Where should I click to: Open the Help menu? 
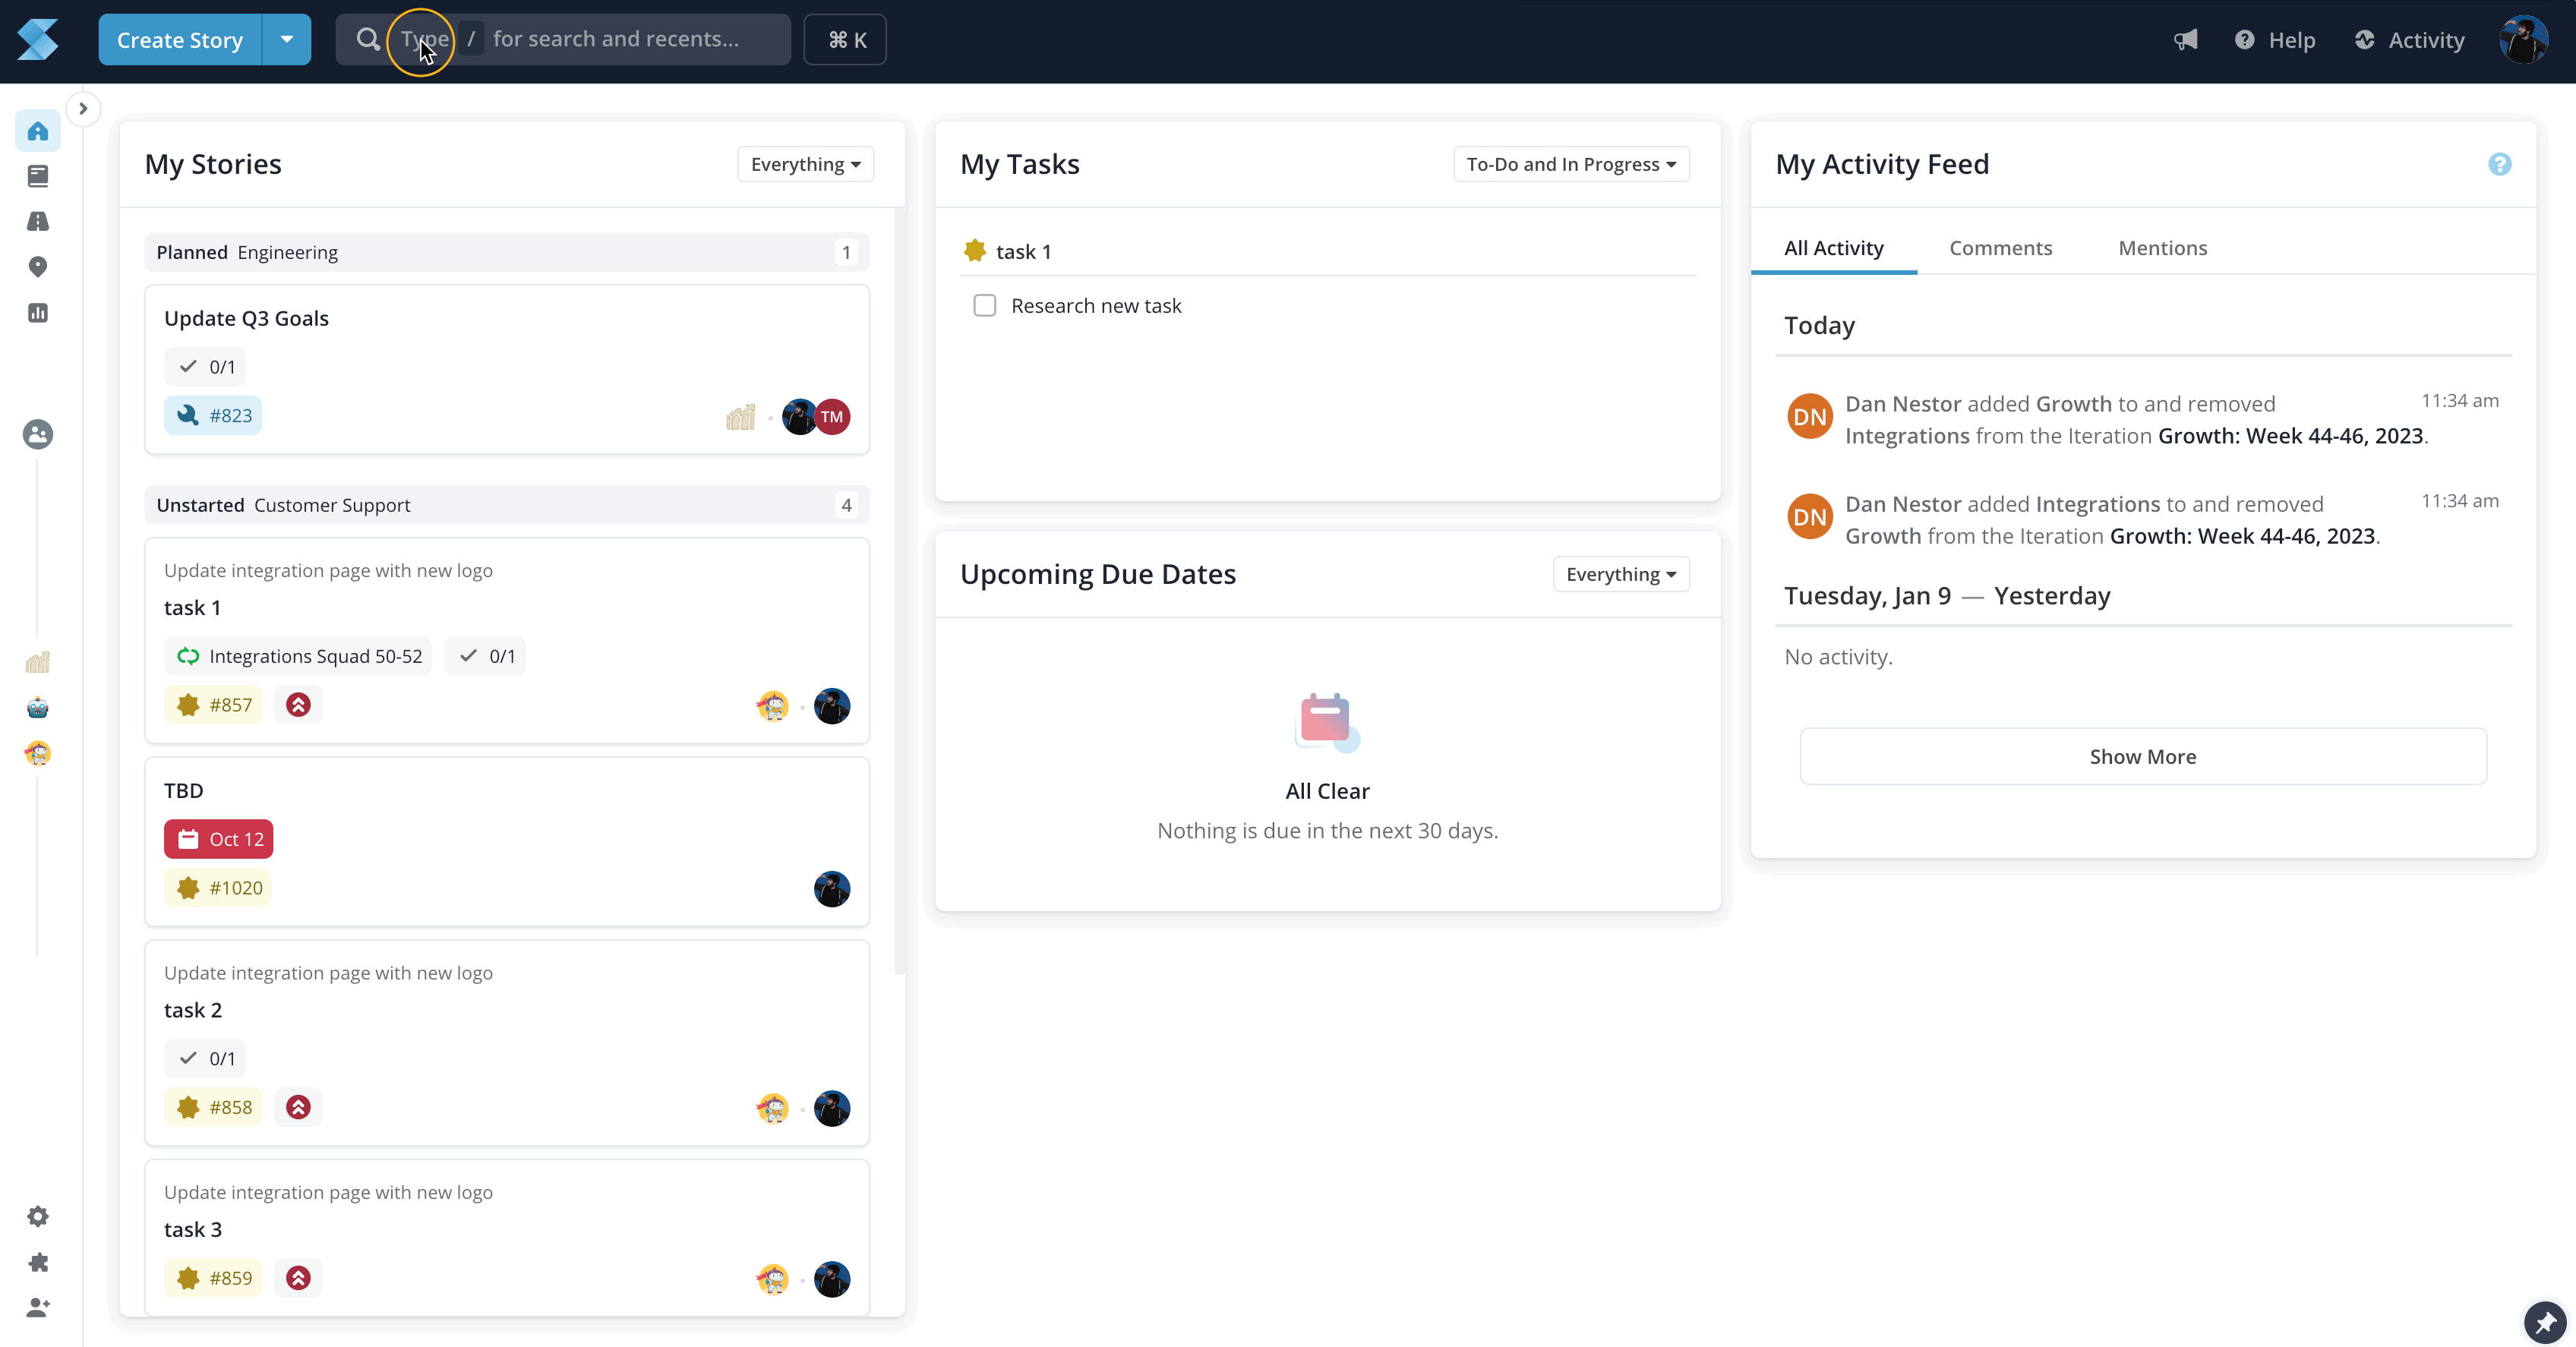tap(2275, 40)
